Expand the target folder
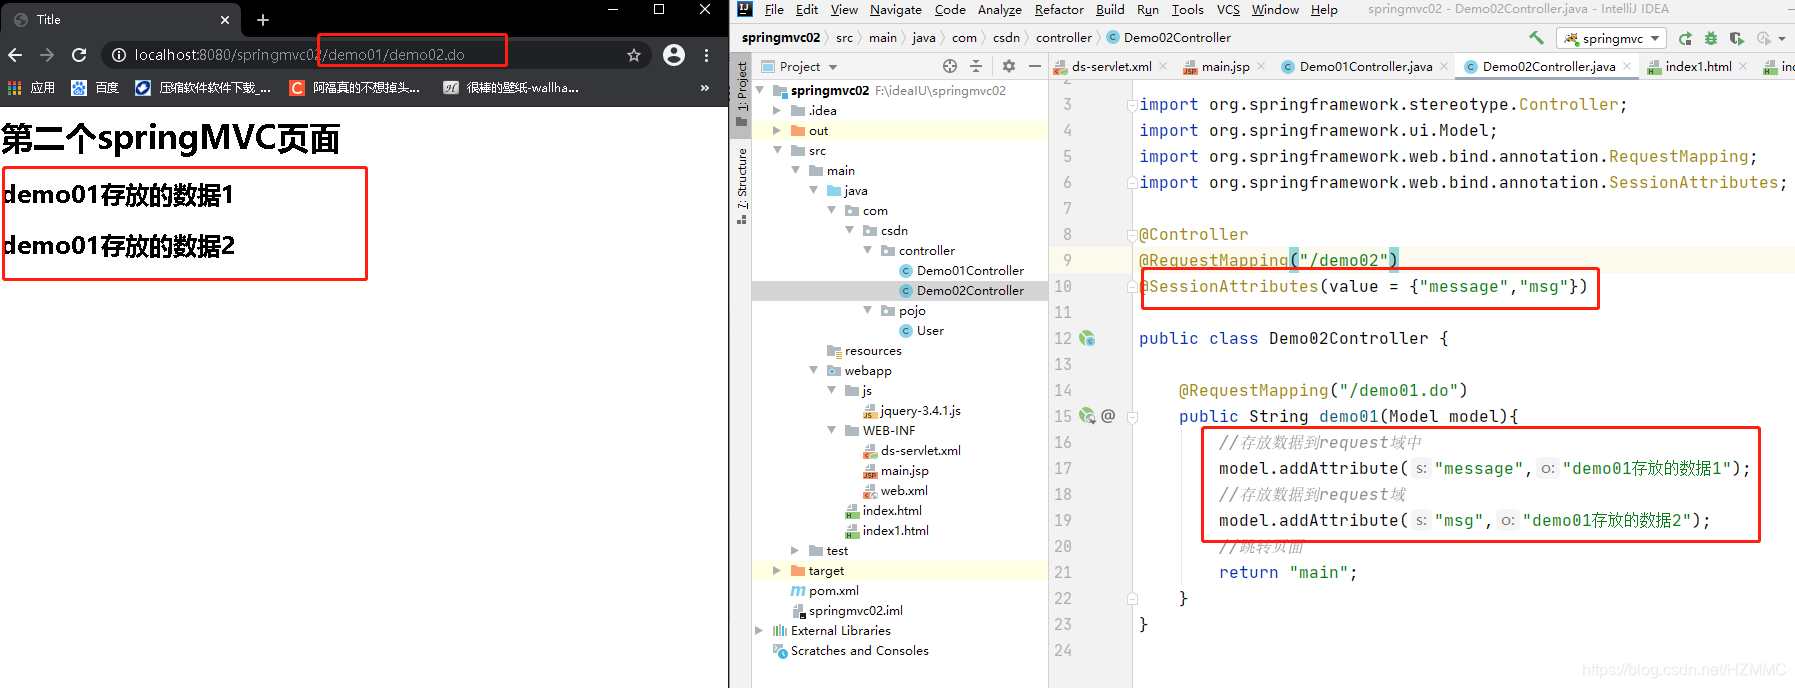Screen dimensions: 1795x688 (777, 570)
